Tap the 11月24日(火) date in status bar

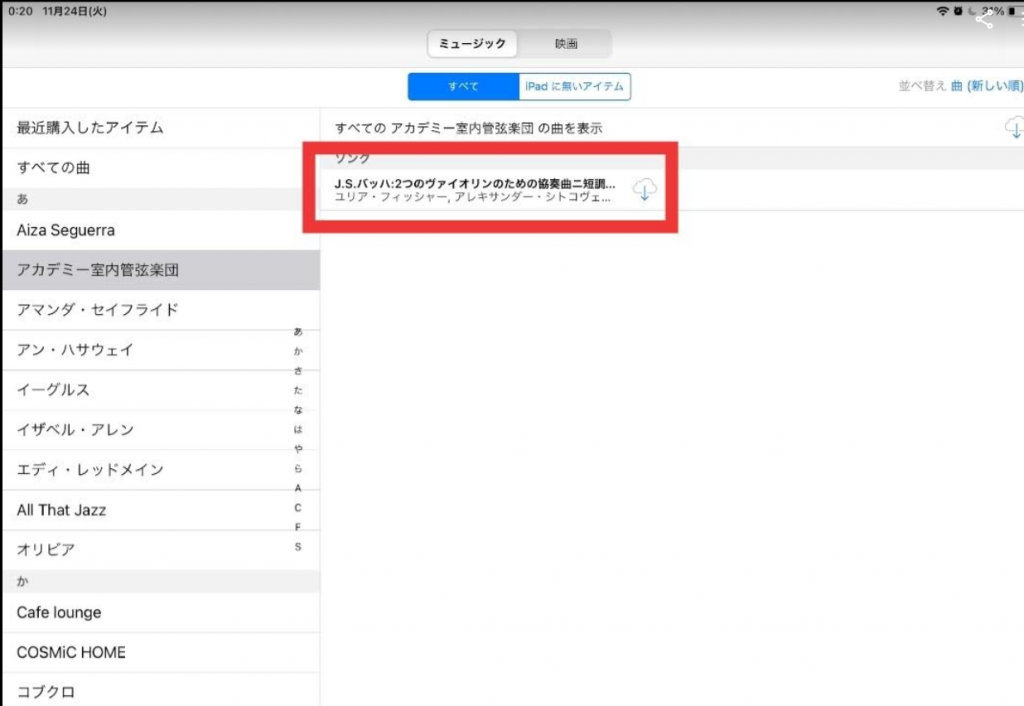[74, 11]
